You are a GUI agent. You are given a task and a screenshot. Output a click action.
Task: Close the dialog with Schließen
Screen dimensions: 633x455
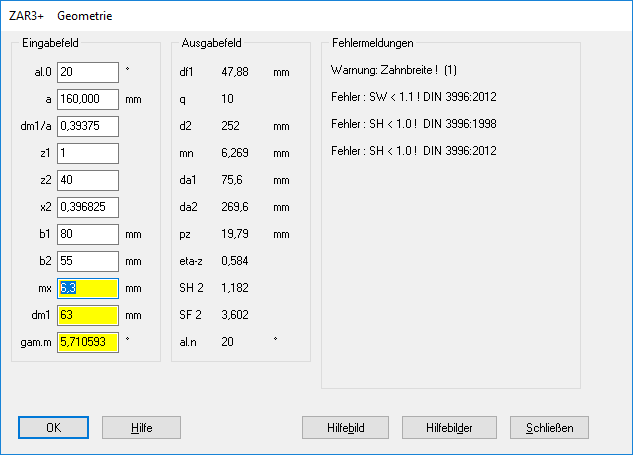coord(549,427)
